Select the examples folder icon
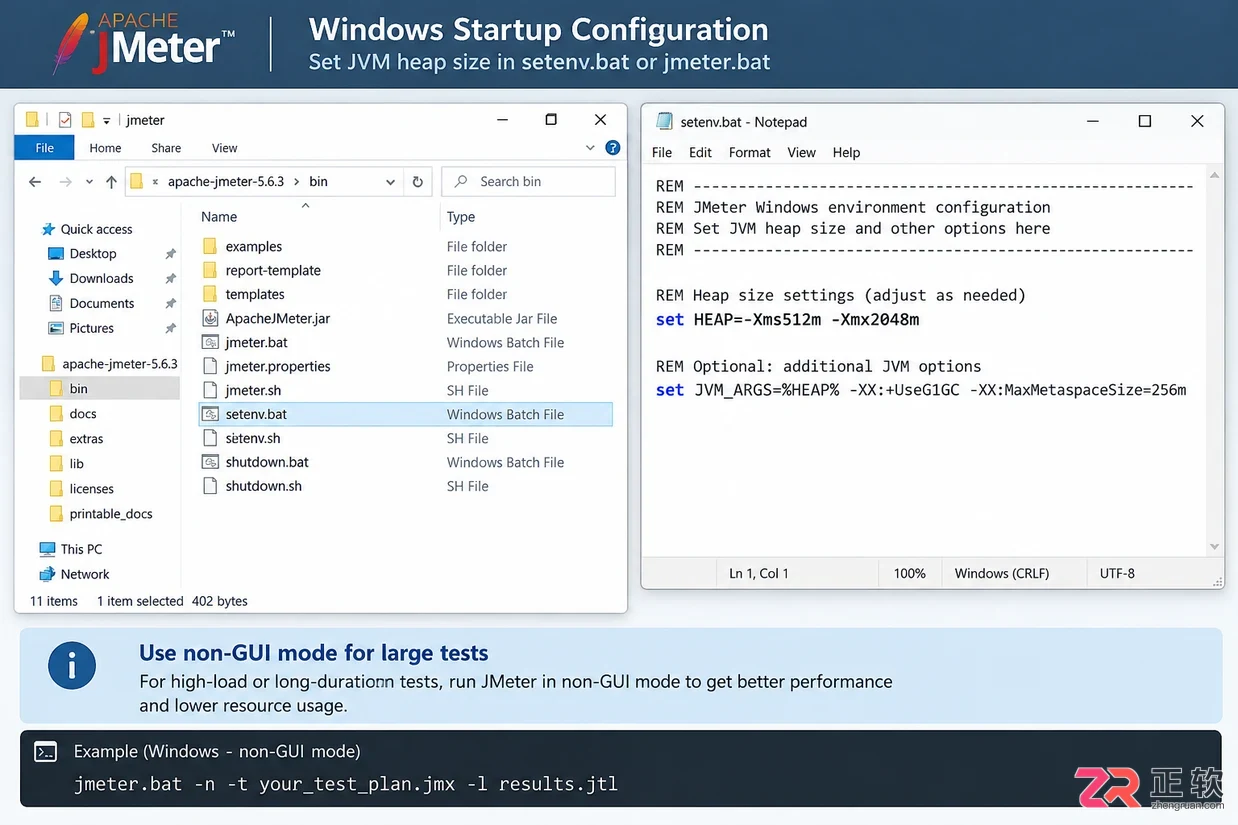 point(210,246)
